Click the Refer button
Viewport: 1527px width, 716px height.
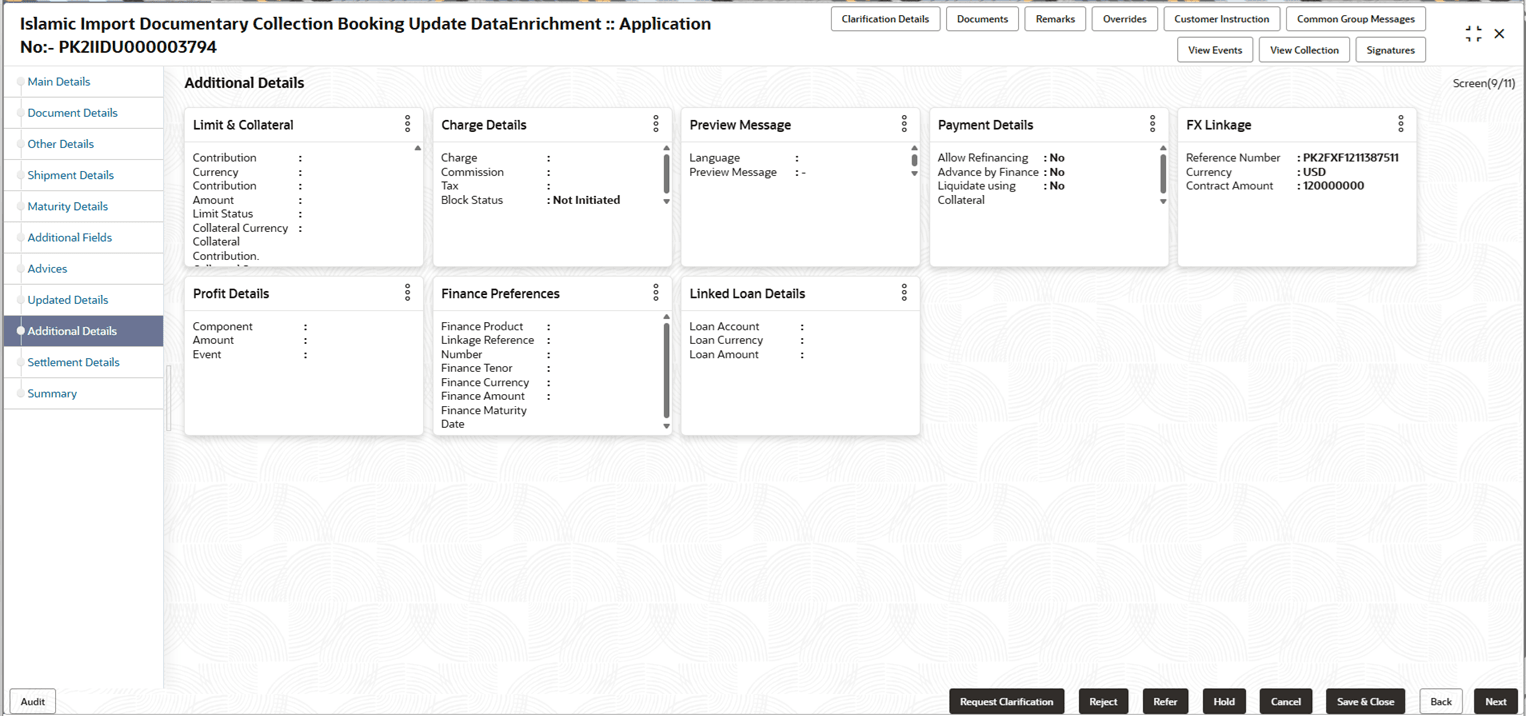click(1165, 702)
